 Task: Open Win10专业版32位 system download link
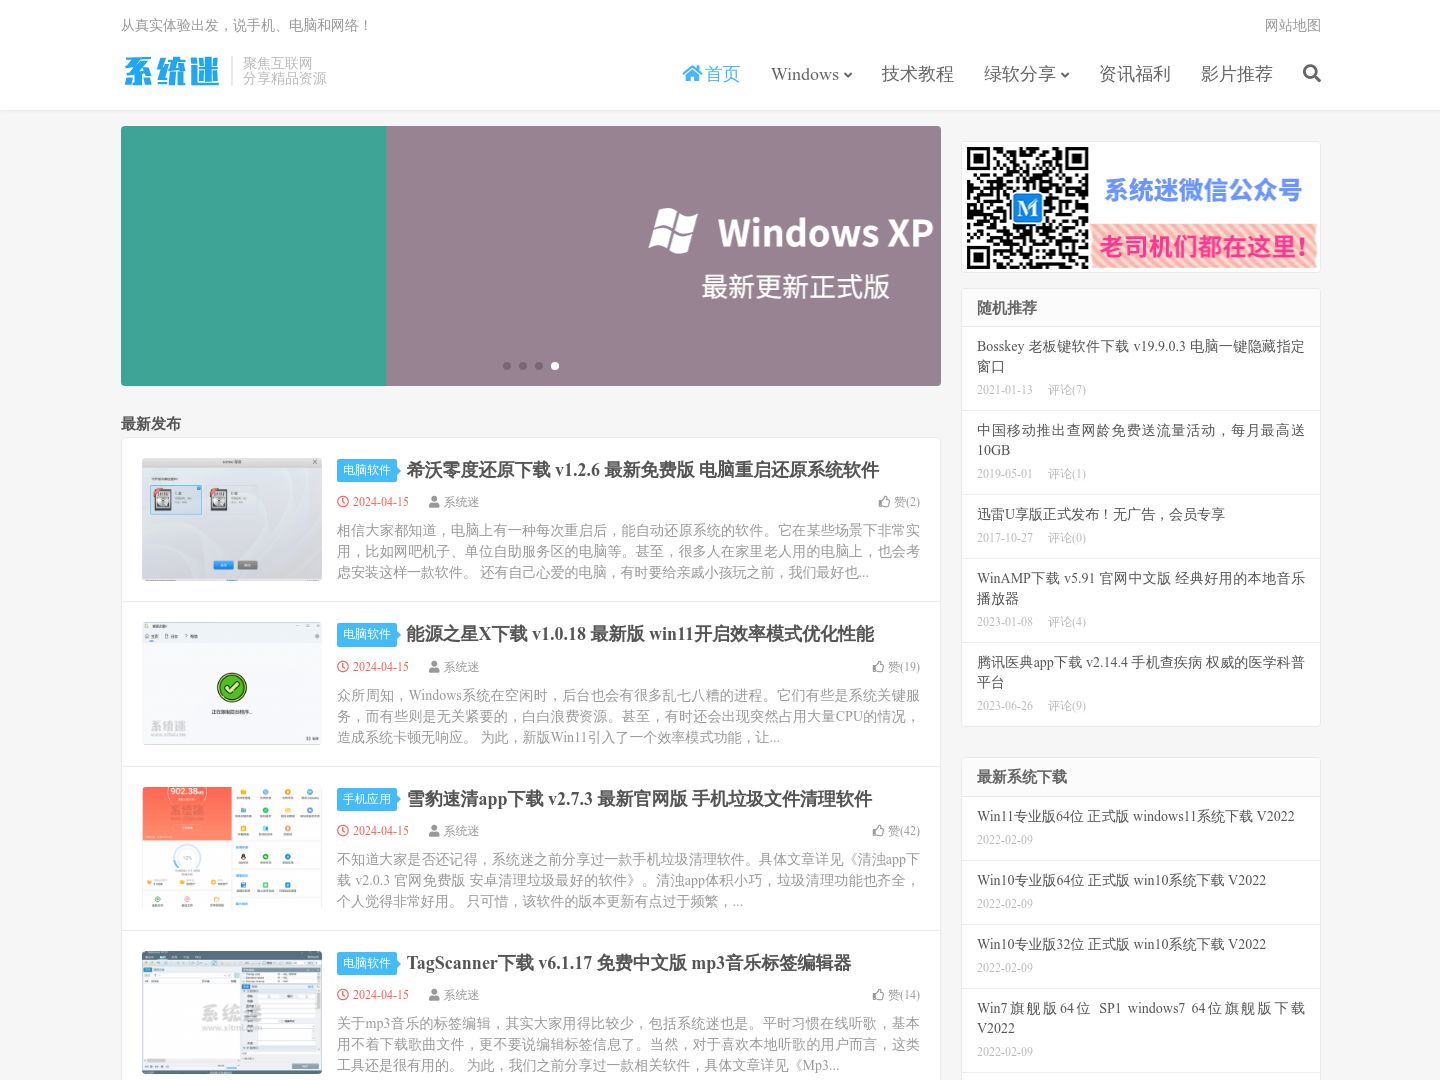click(x=1121, y=944)
